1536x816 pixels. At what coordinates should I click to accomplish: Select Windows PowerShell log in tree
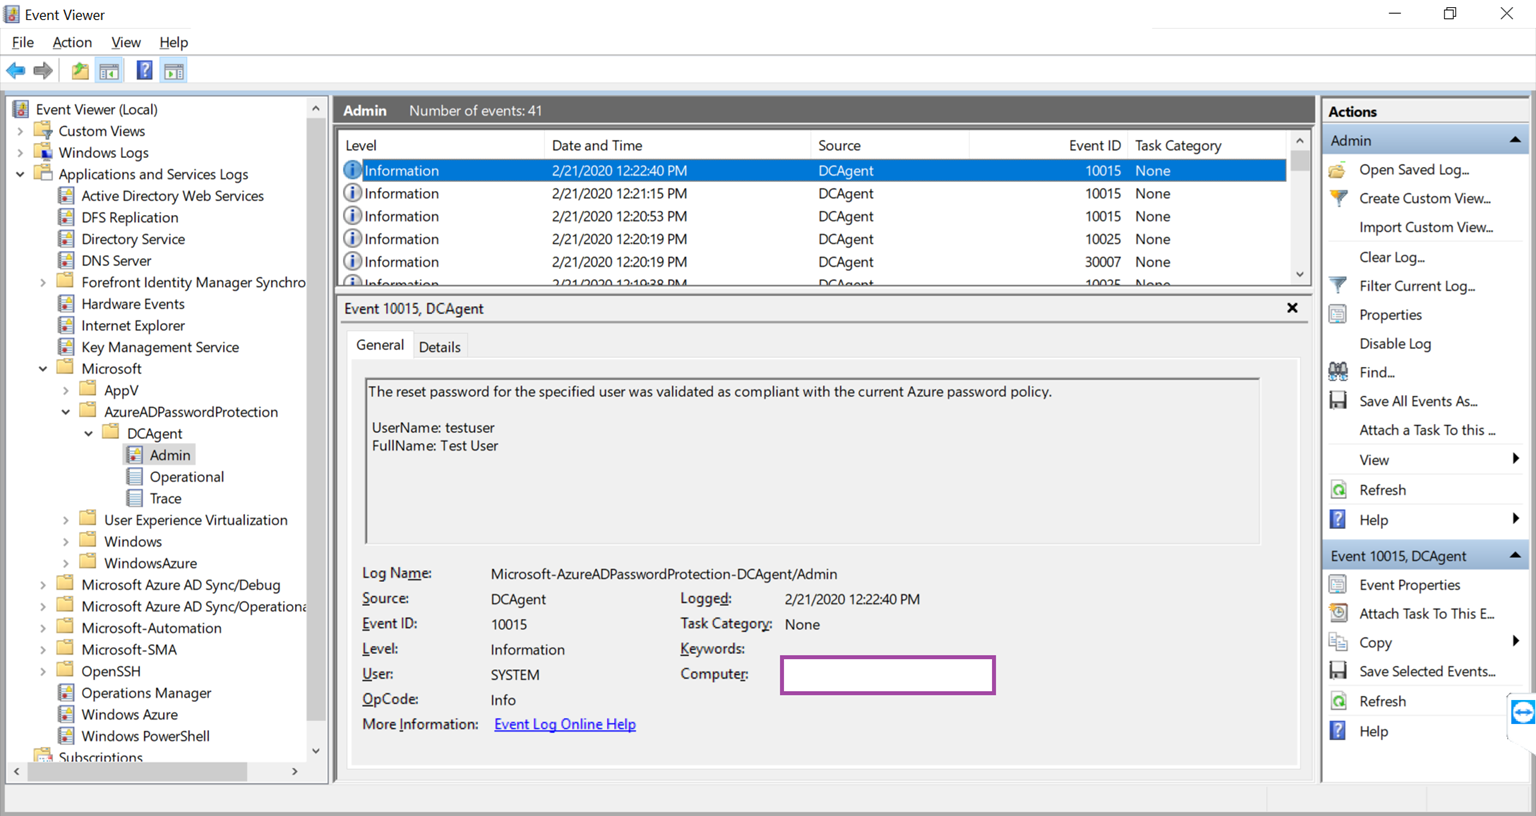tap(145, 736)
